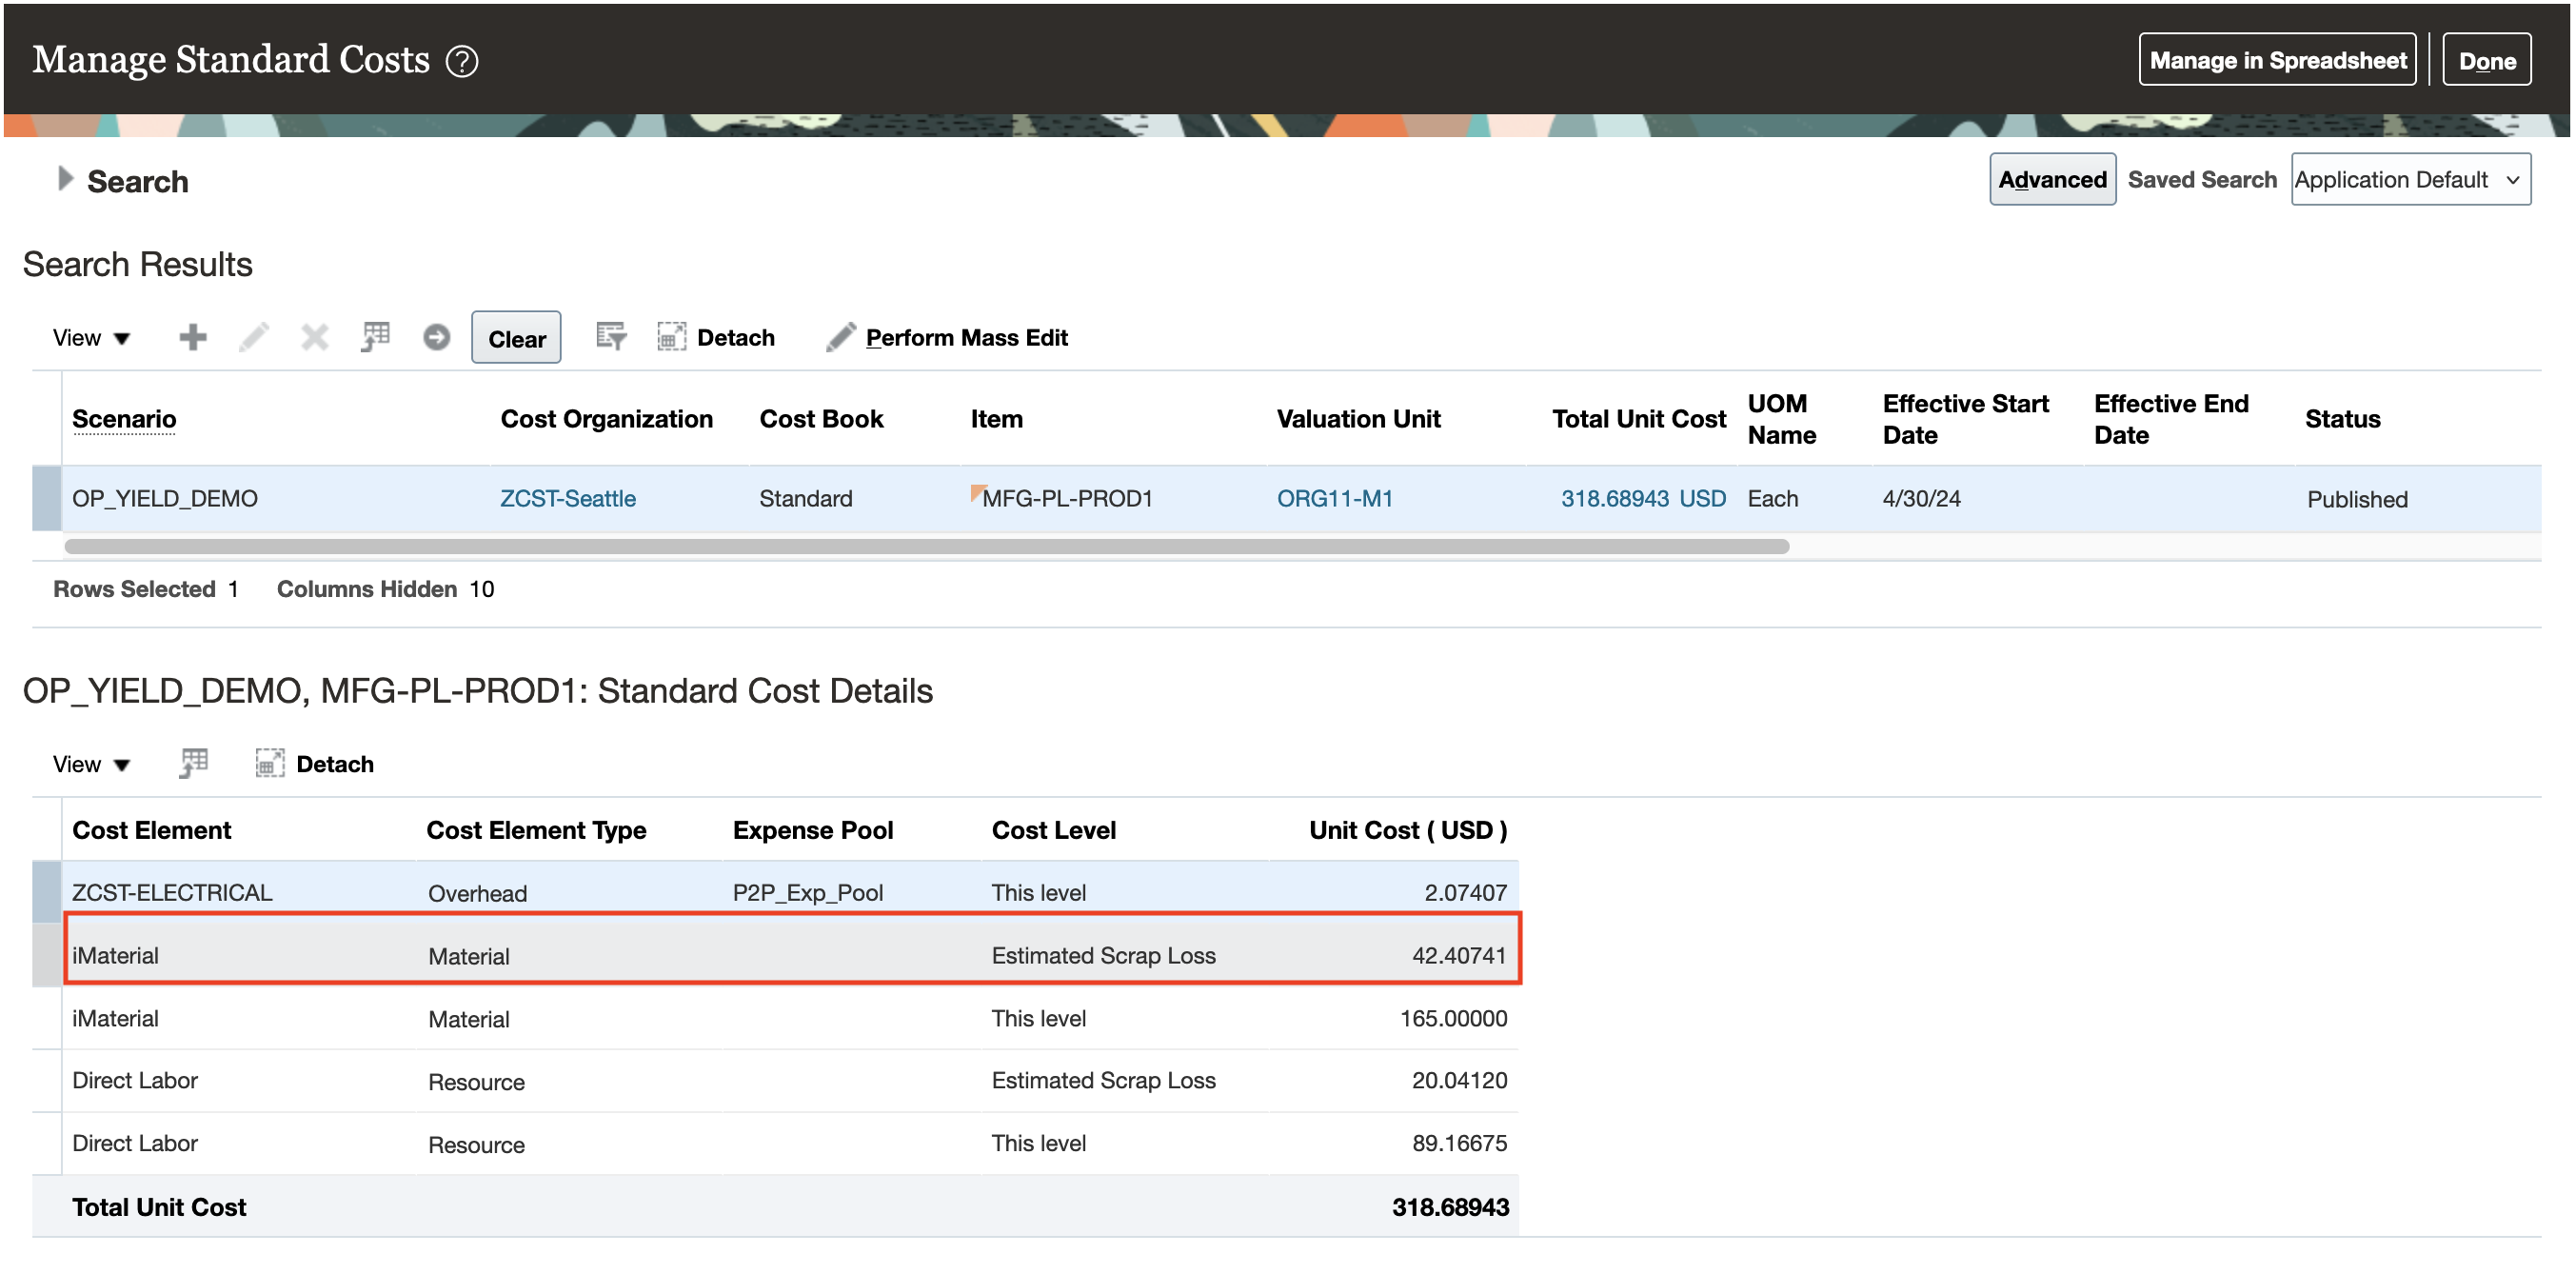Click Export to Excel in Search Results toolbar

pyautogui.click(x=376, y=338)
